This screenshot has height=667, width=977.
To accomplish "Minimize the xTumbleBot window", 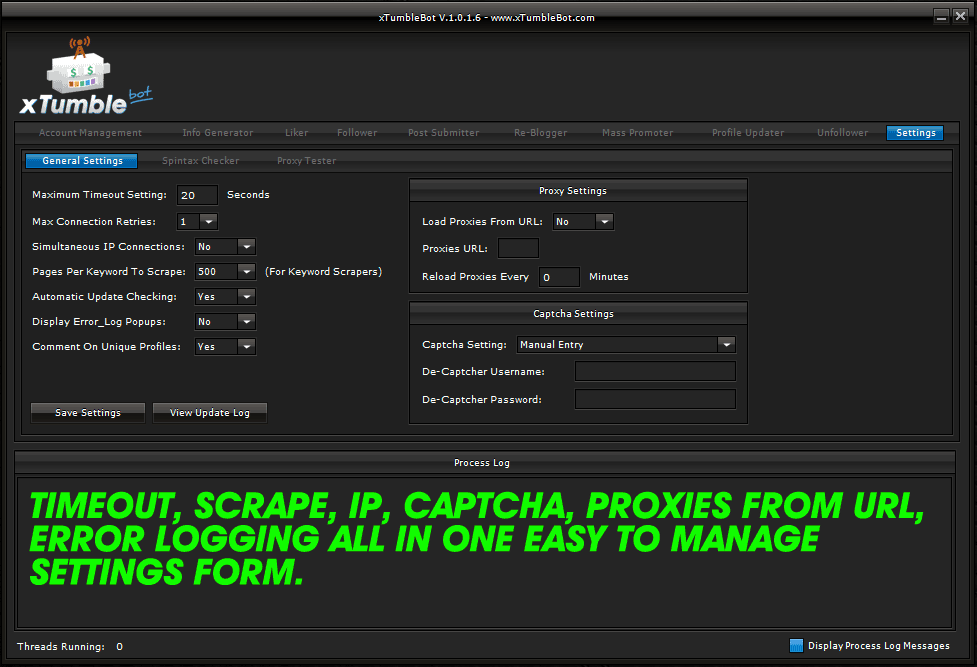I will coord(941,17).
